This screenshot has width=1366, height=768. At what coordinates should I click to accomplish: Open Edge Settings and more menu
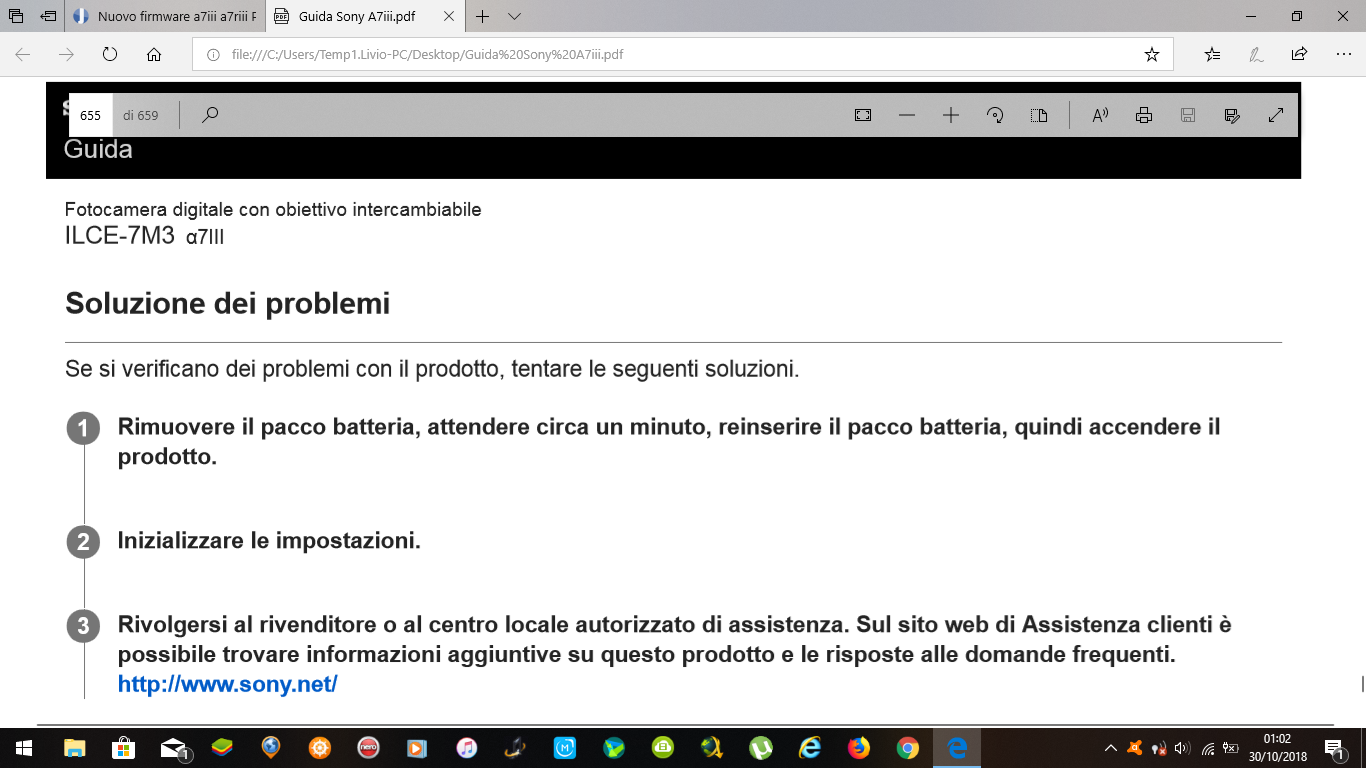(x=1343, y=54)
